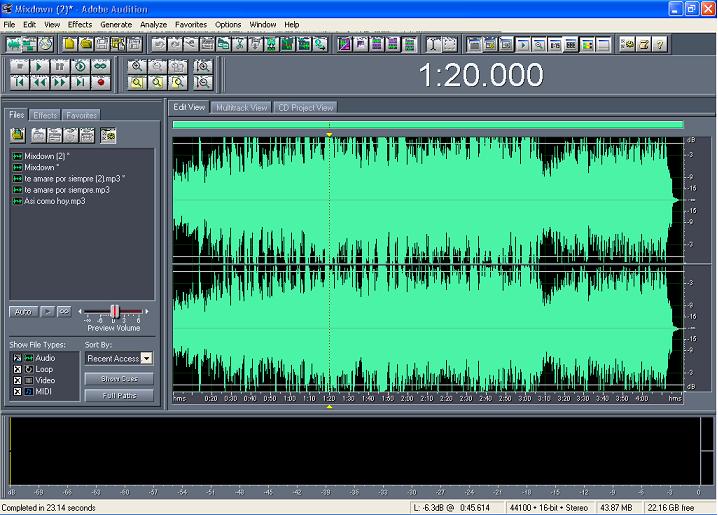Start recording with red Record button
Screen dimensions: 718x515
tap(100, 82)
